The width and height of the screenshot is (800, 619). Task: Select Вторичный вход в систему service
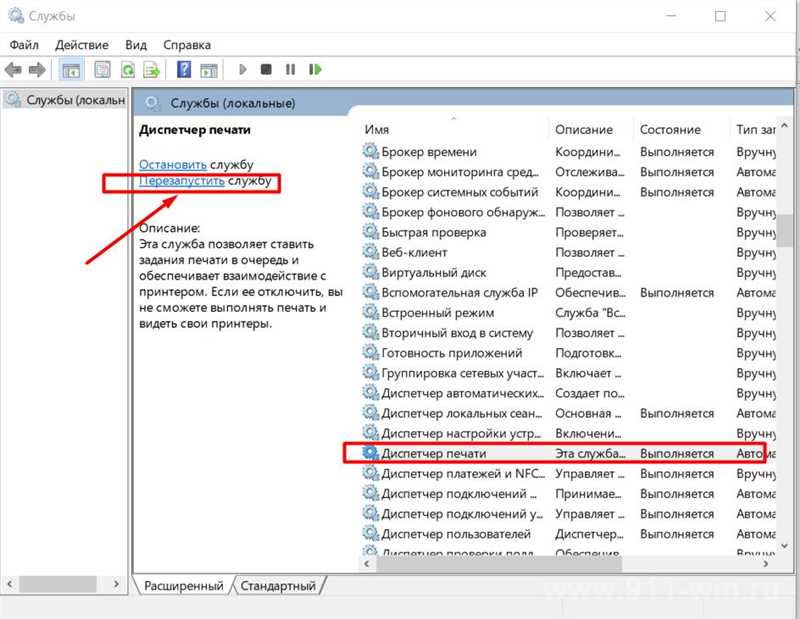(x=568, y=333)
